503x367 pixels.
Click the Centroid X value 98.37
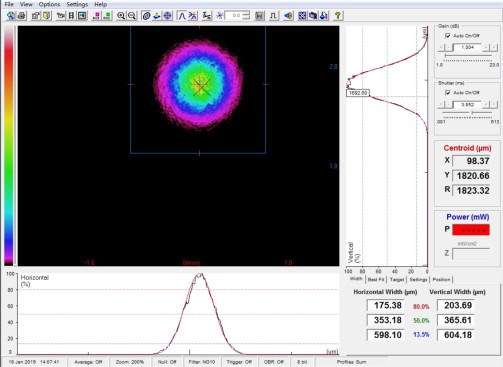[x=471, y=161]
